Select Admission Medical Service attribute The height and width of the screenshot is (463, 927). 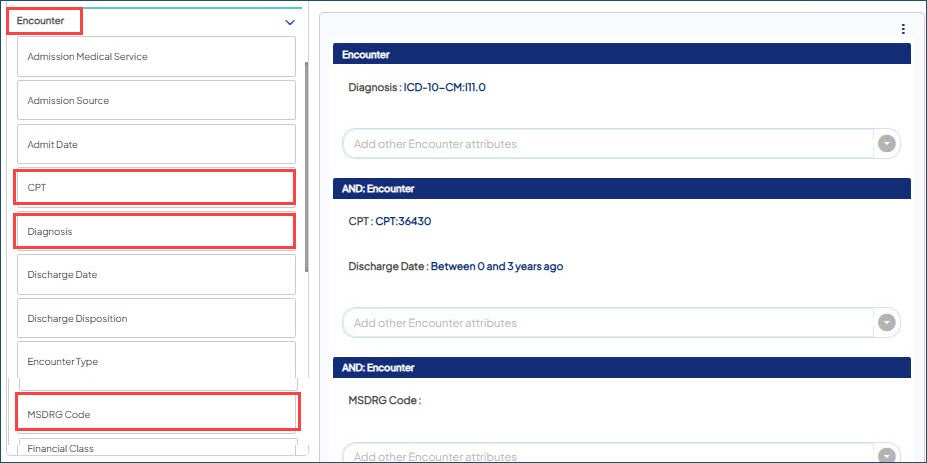coord(156,57)
